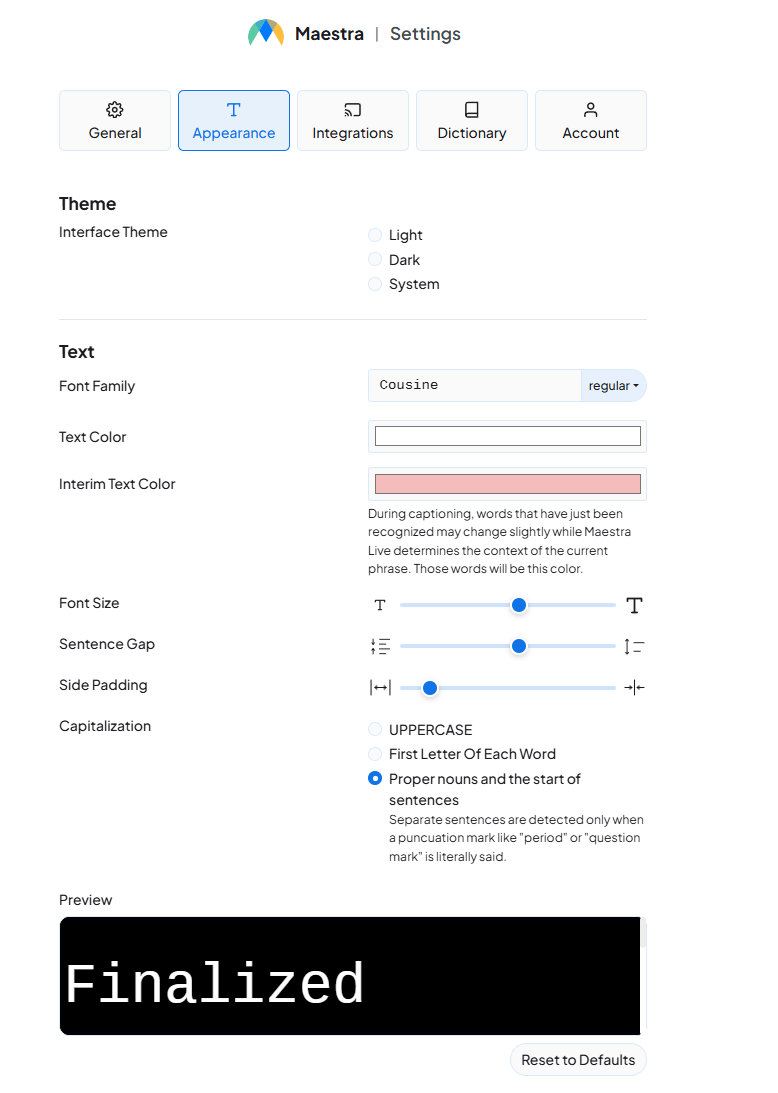Screen dimensions: 778x1093
Task: Open the Dictionary tab with book icon
Action: (x=472, y=121)
